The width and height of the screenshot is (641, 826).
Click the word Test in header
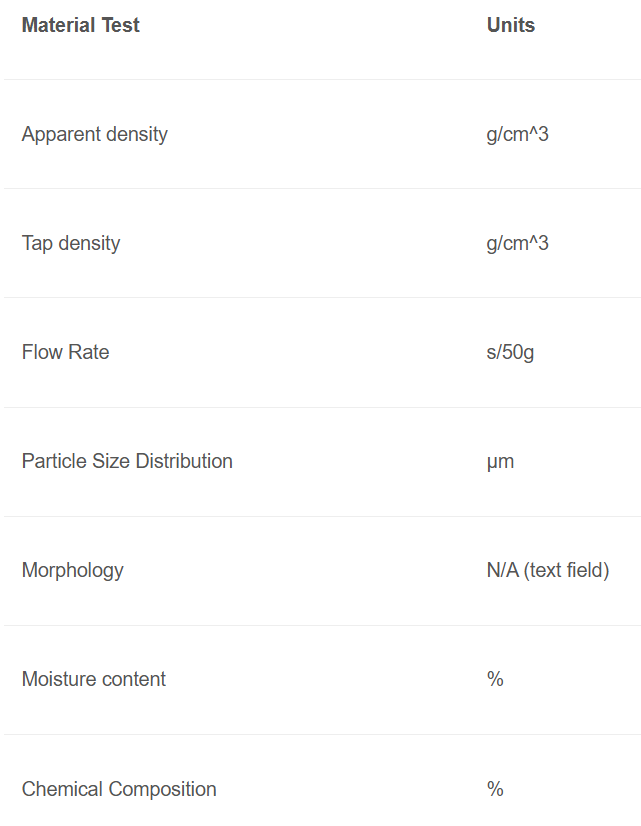[121, 25]
